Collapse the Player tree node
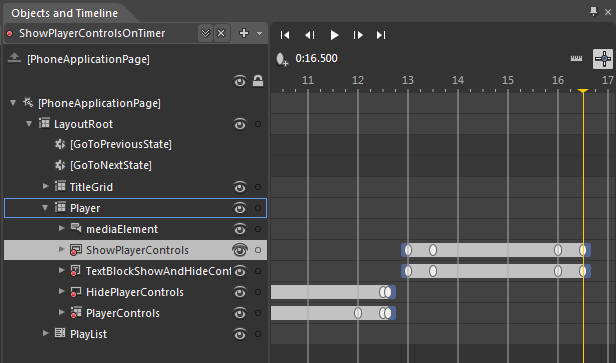Screen dimensions: 616x363 45,207
